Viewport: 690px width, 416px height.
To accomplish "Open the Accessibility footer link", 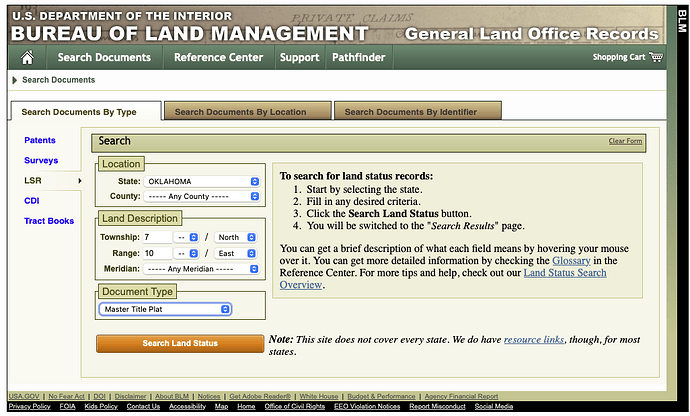I will 187,407.
